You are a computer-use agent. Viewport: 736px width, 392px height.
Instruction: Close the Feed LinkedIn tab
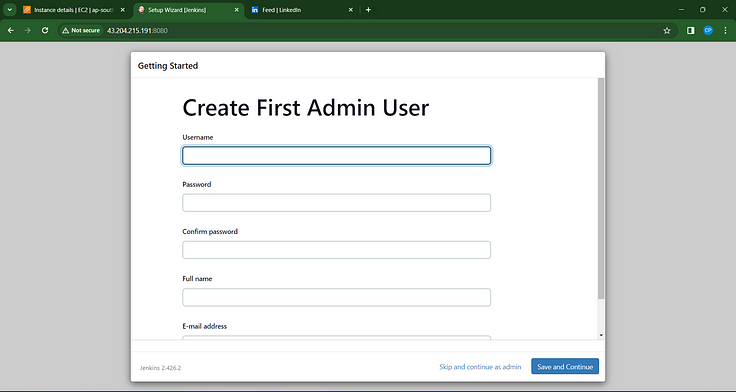click(x=351, y=10)
